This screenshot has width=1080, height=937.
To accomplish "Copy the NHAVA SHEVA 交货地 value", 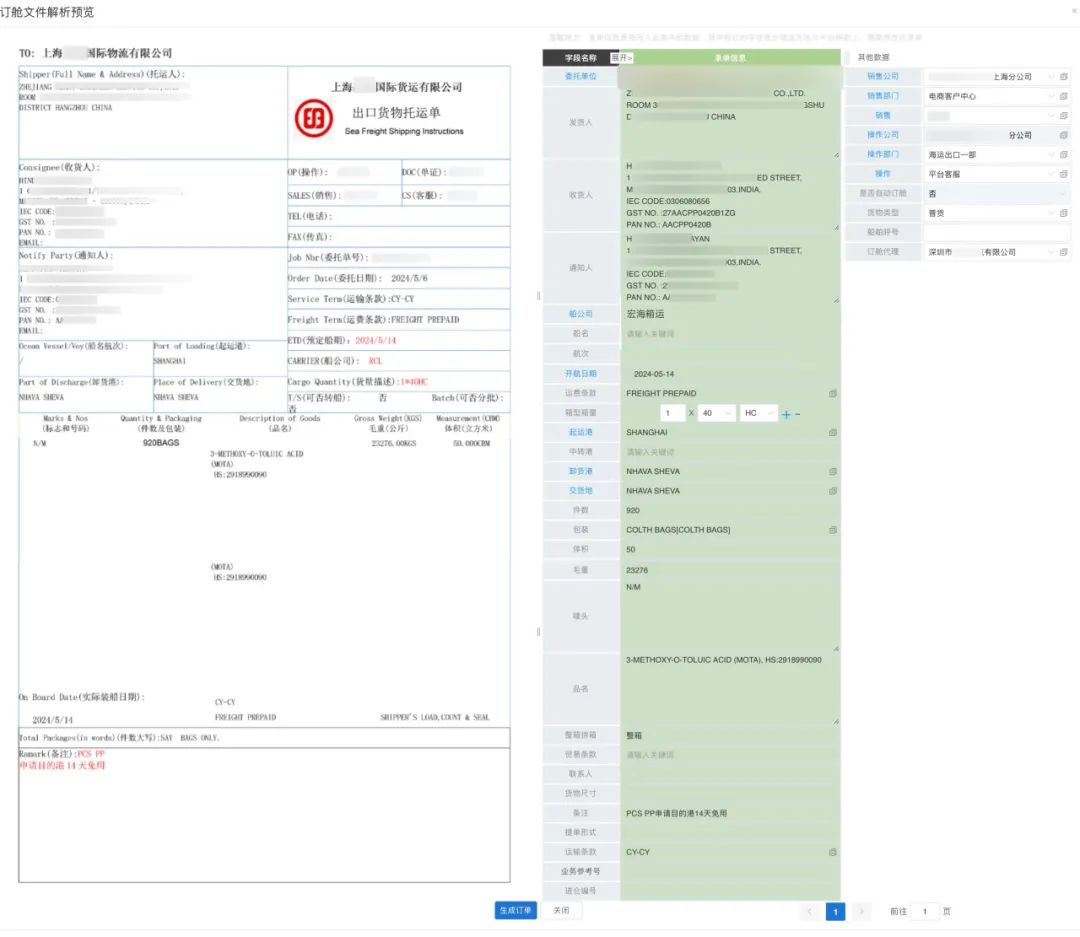I will (x=832, y=490).
